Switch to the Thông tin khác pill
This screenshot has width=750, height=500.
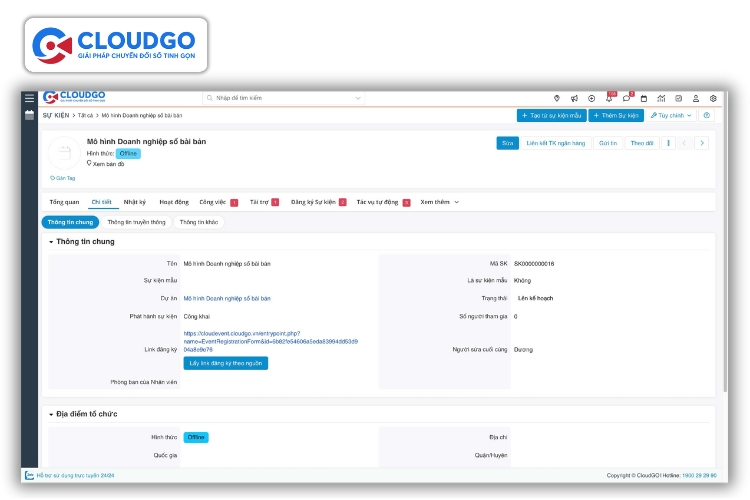[199, 222]
